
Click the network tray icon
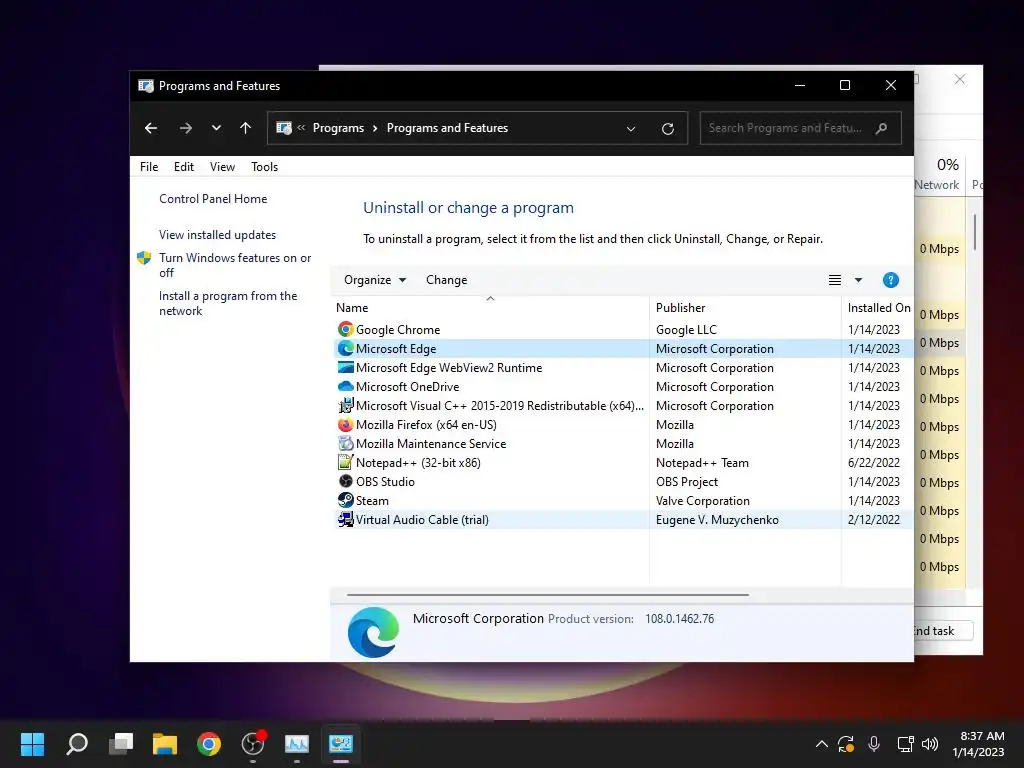[905, 744]
